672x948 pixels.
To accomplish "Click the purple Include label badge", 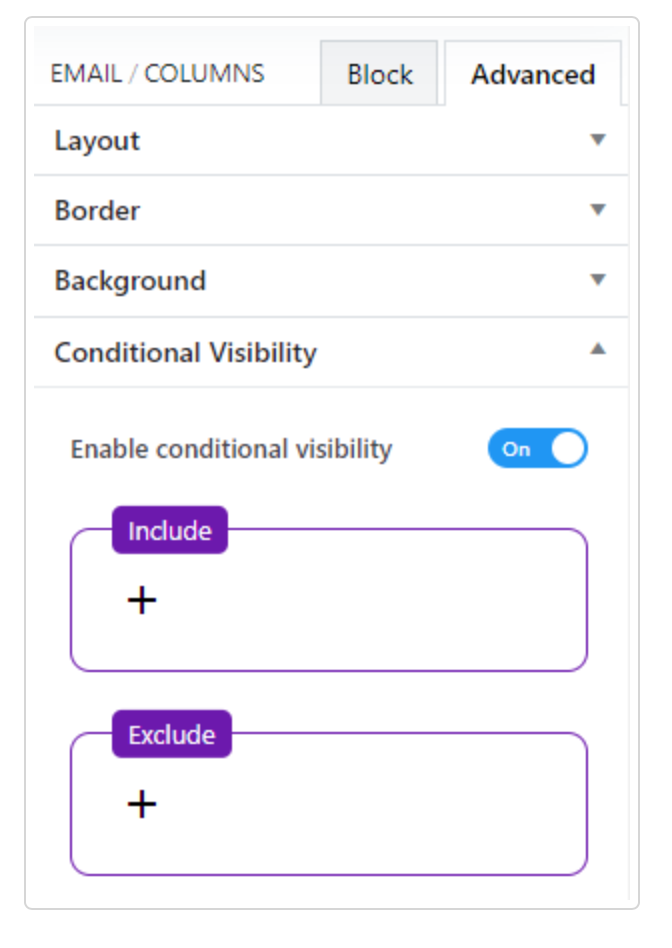I will pyautogui.click(x=170, y=531).
